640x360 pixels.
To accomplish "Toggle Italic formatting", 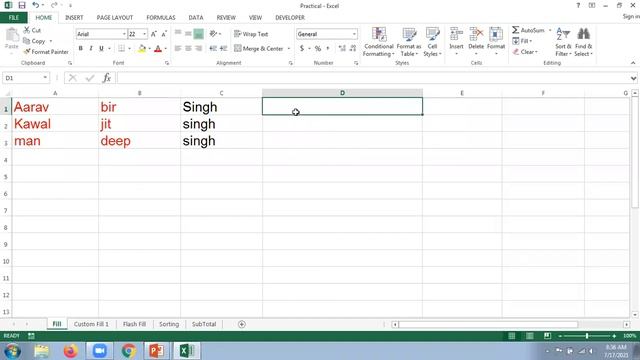I will click(91, 49).
